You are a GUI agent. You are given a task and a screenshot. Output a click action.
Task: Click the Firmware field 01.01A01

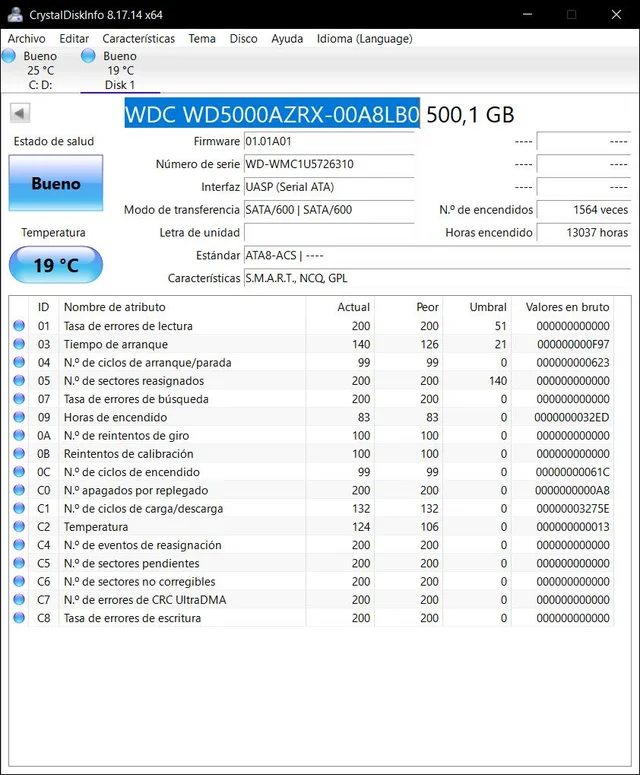click(x=329, y=141)
